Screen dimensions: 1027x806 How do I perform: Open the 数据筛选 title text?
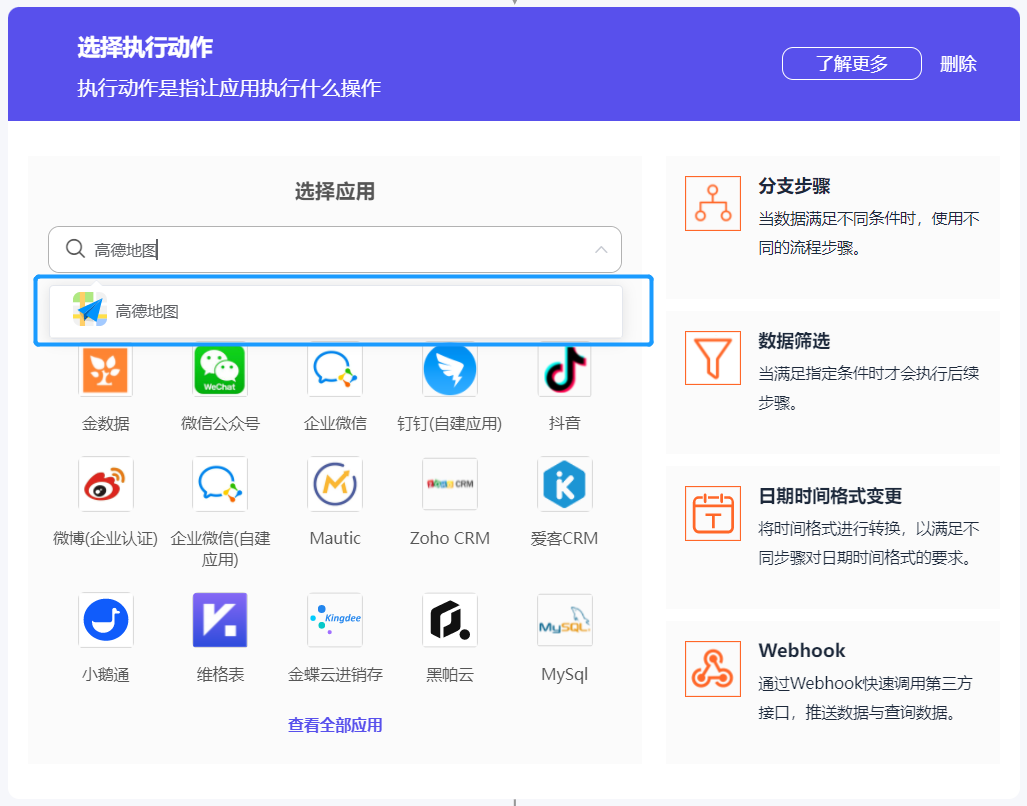(794, 341)
